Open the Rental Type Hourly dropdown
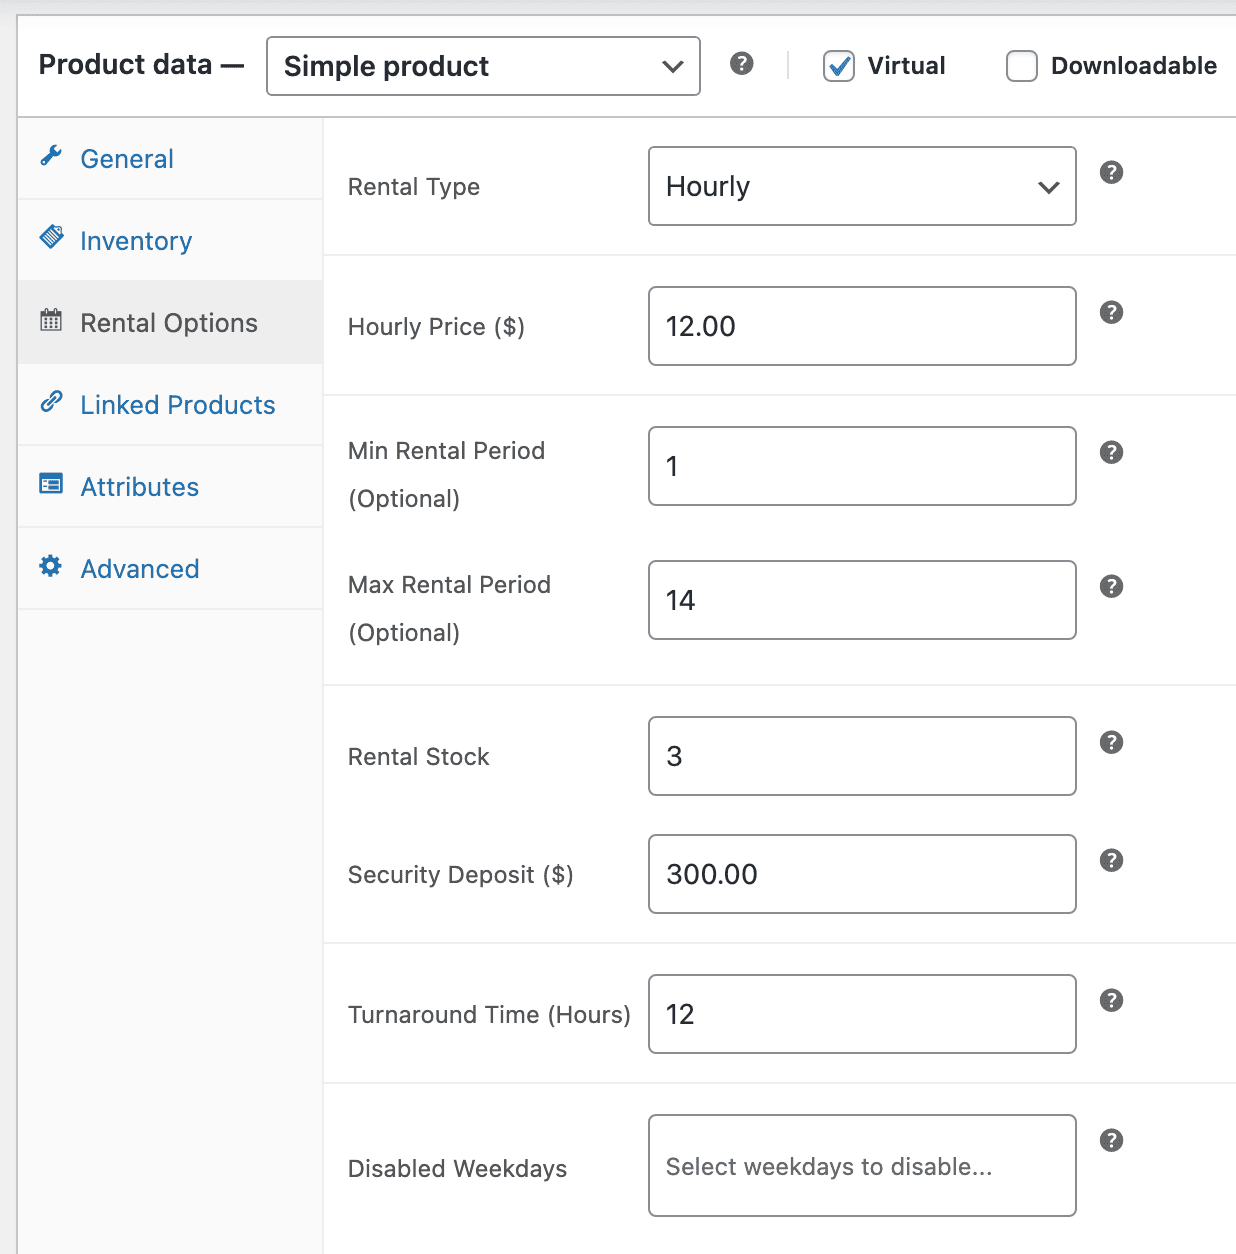Viewport: 1236px width, 1254px height. click(862, 186)
